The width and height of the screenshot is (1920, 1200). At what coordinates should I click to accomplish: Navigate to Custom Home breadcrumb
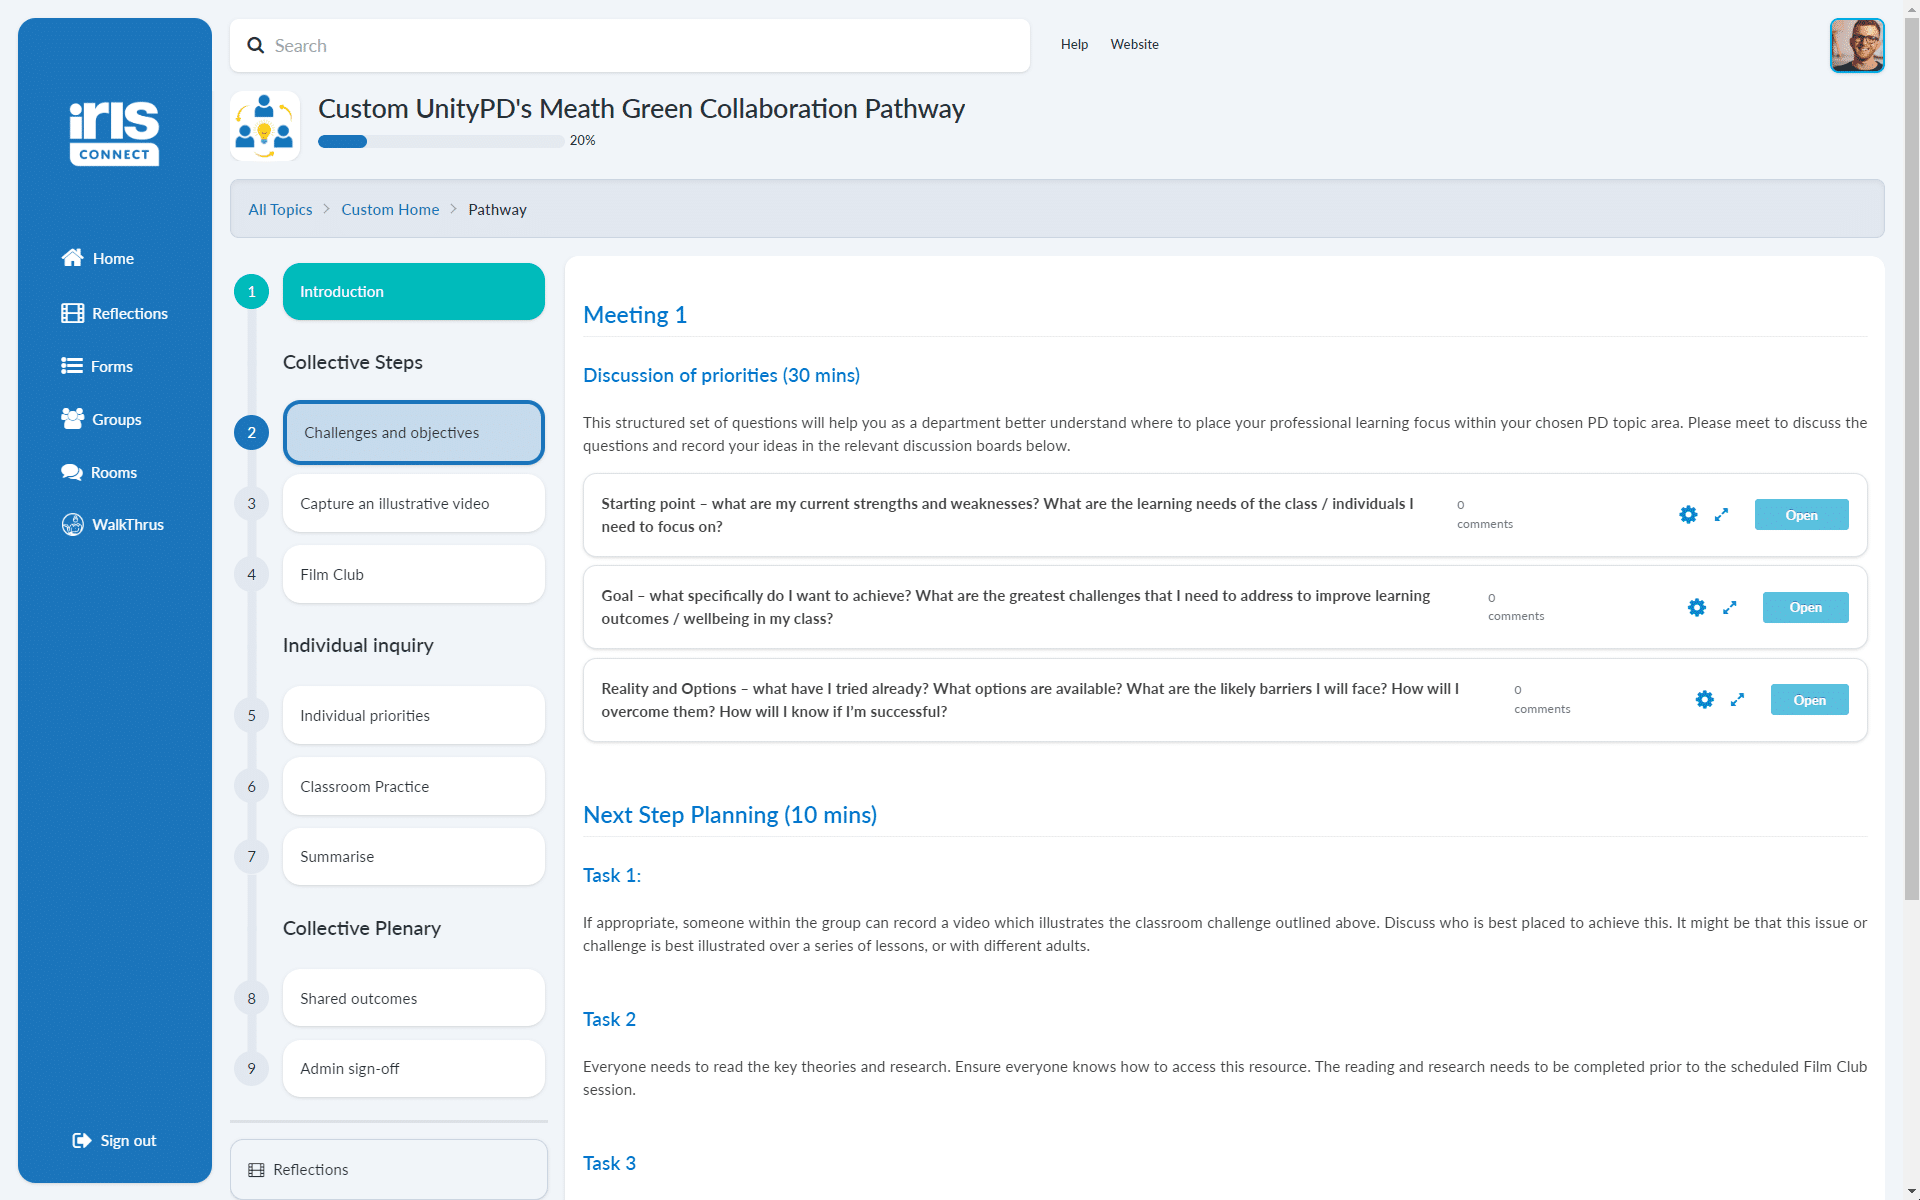(390, 209)
